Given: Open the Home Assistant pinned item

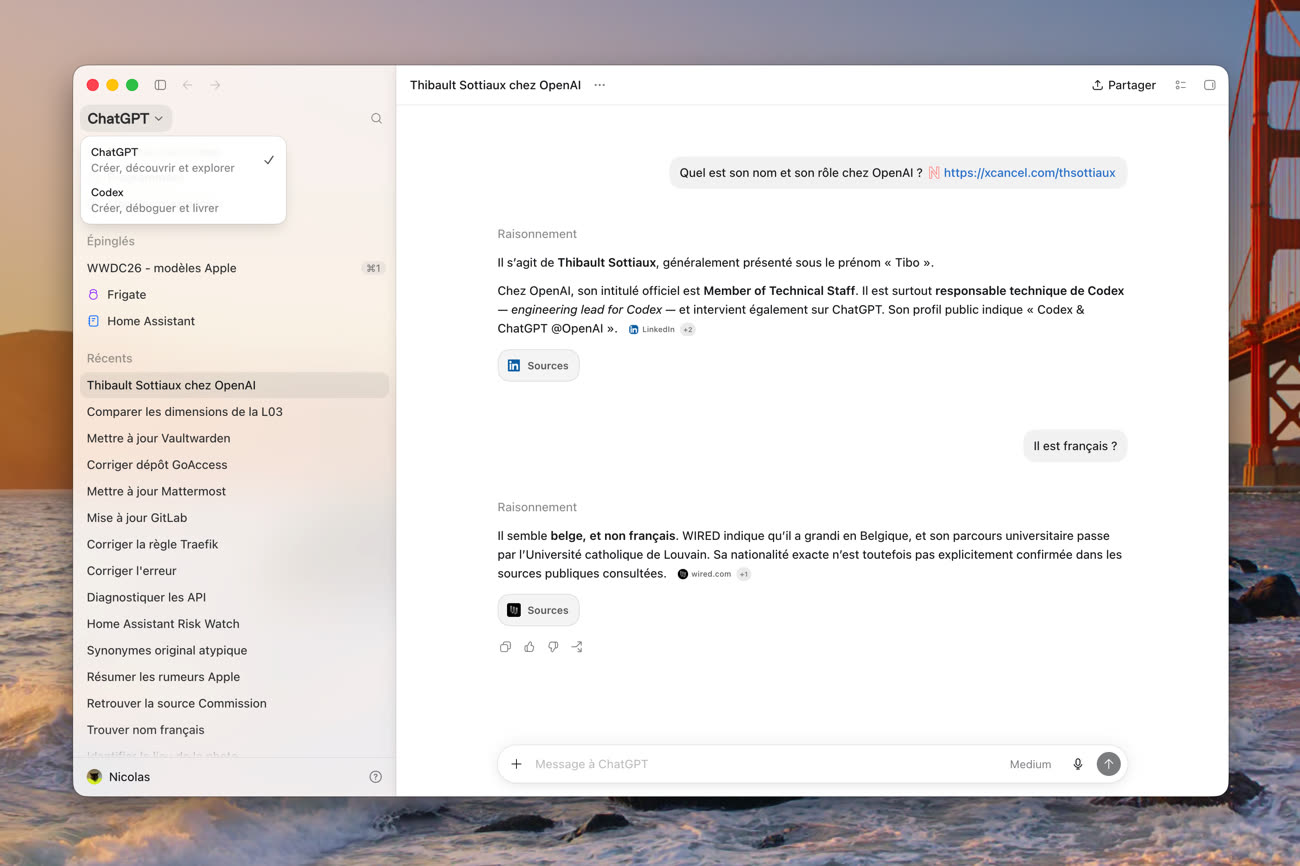Looking at the screenshot, I should click(234, 321).
